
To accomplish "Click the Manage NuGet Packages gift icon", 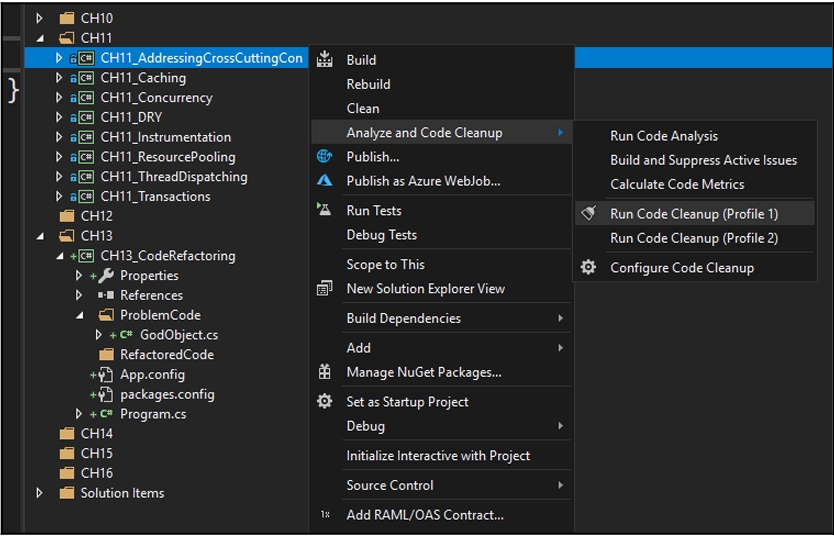I will click(x=324, y=372).
